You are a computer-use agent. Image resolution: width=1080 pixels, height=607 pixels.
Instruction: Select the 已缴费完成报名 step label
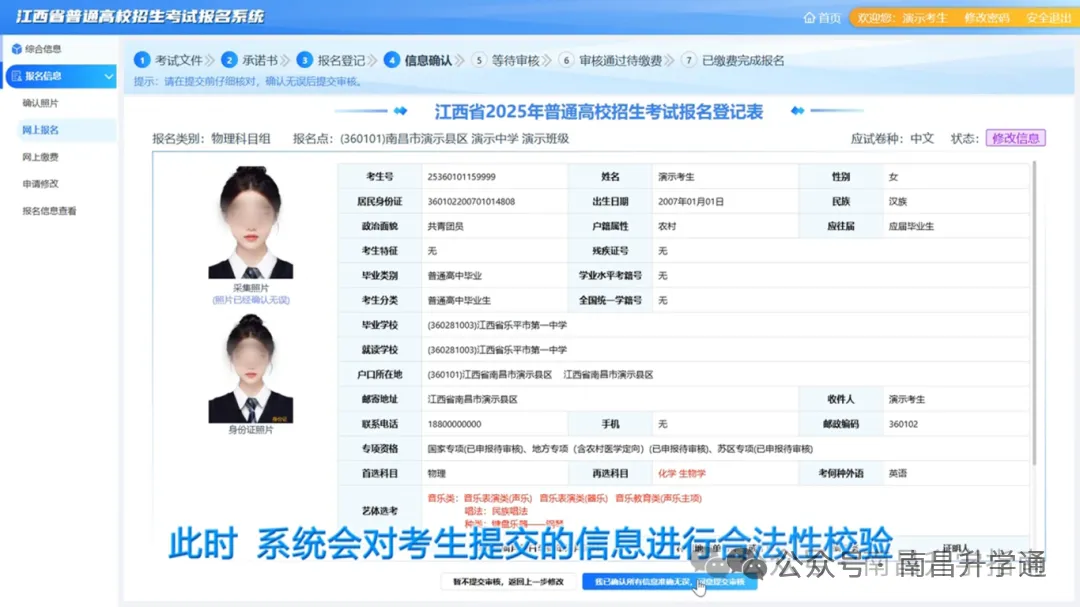pyautogui.click(x=742, y=61)
